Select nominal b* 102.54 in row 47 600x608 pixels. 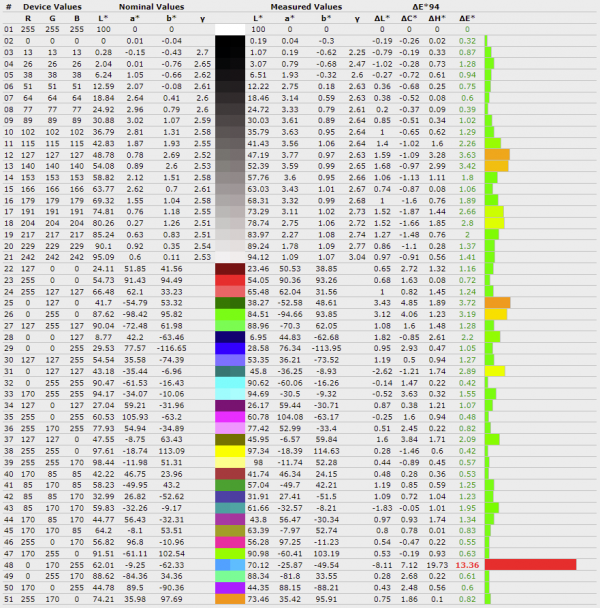[x=171, y=553]
